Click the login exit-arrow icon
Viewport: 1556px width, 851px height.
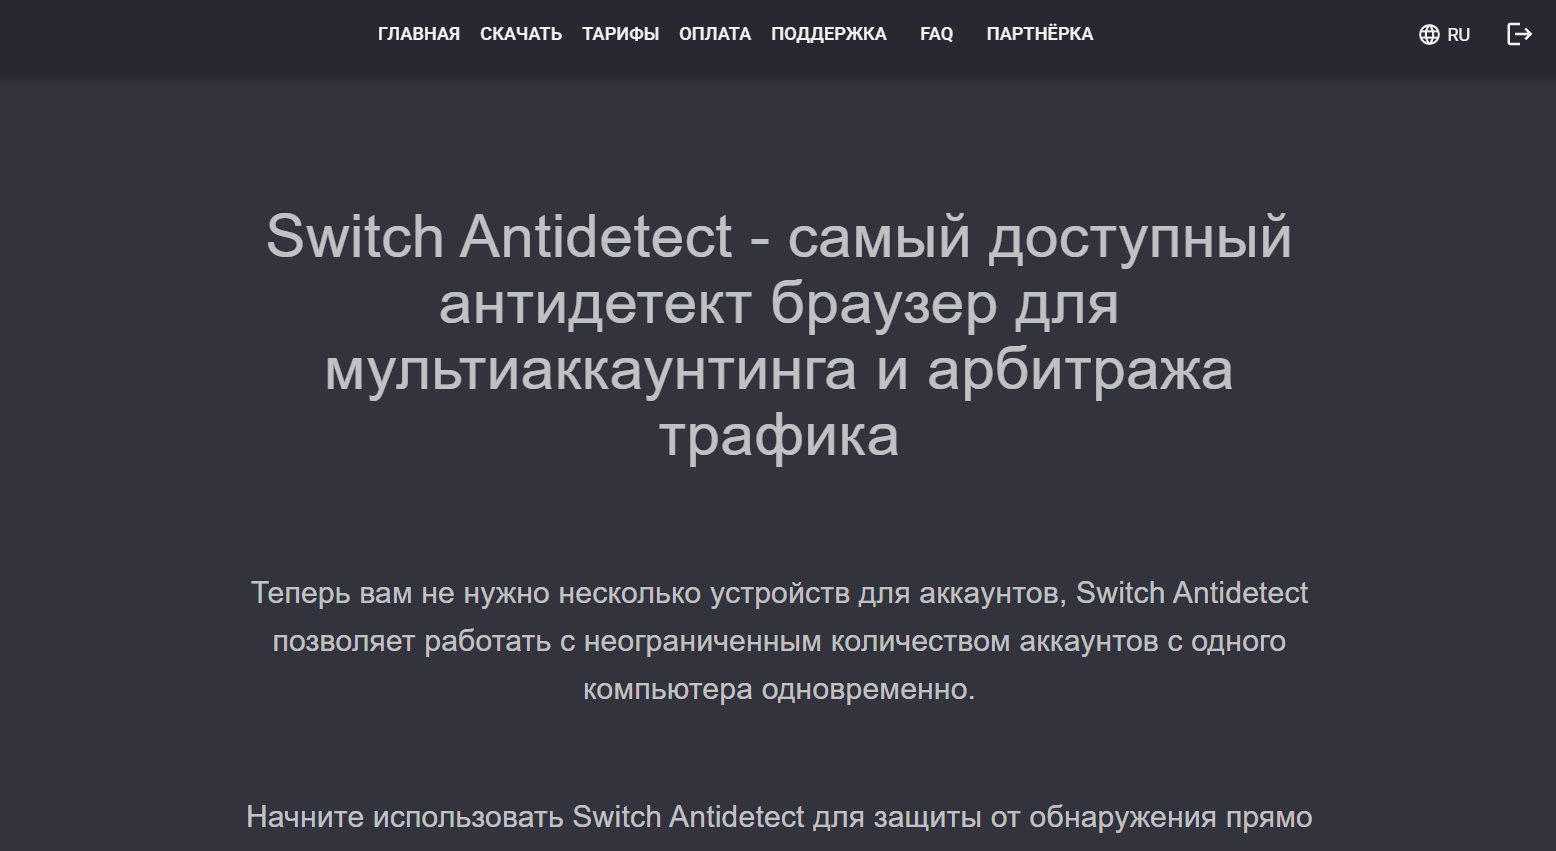(x=1519, y=34)
